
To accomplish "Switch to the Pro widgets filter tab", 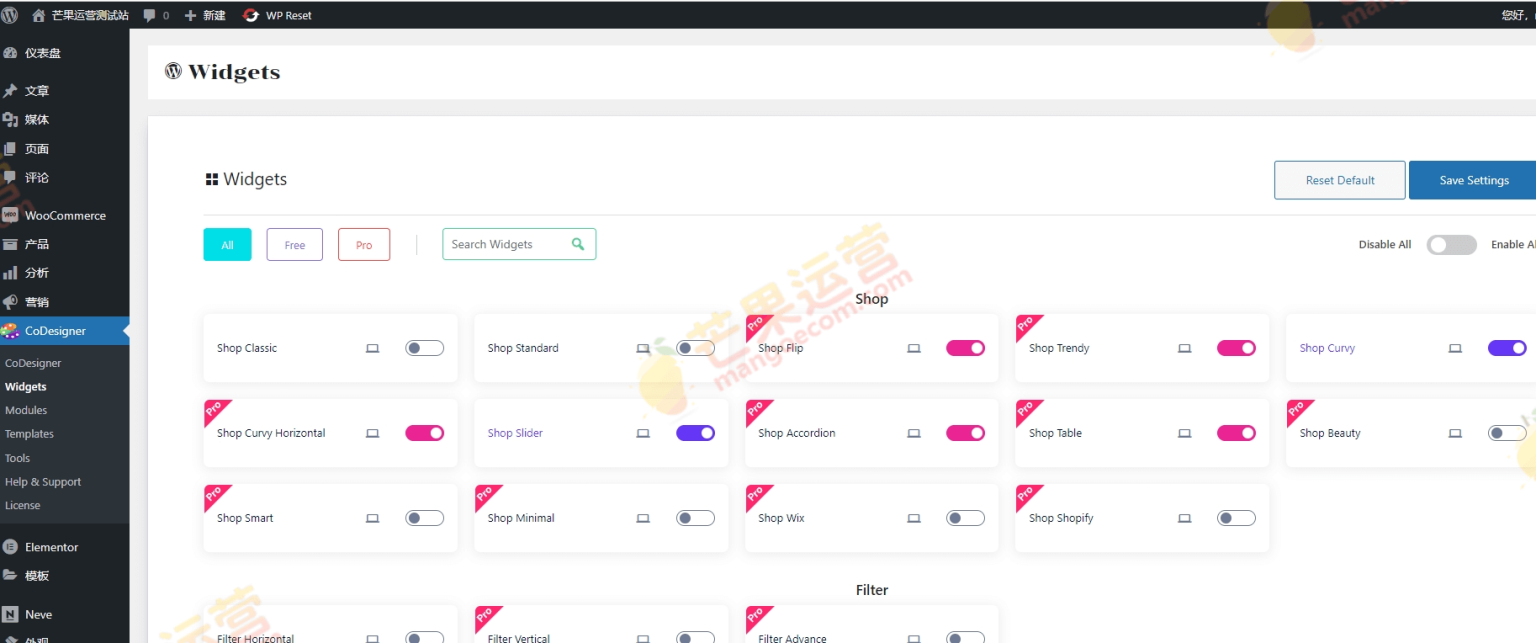I will pyautogui.click(x=363, y=244).
